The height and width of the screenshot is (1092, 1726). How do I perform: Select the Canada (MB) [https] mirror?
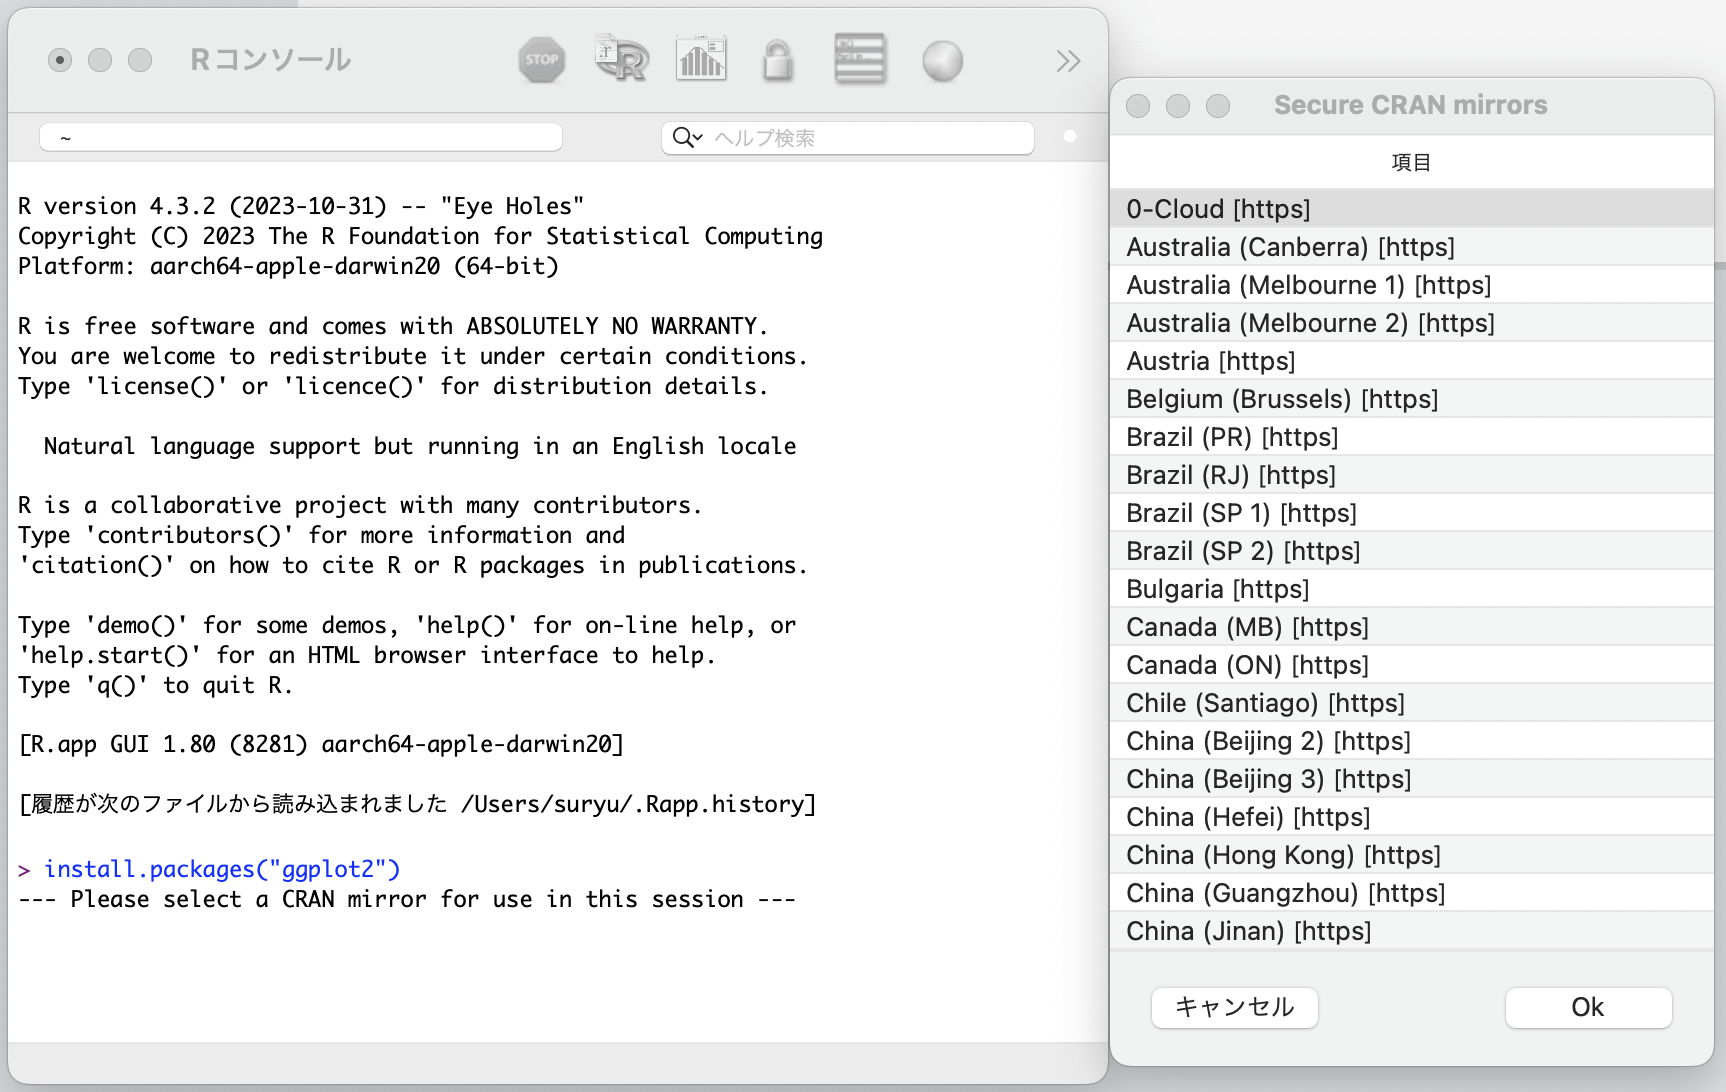(1412, 626)
